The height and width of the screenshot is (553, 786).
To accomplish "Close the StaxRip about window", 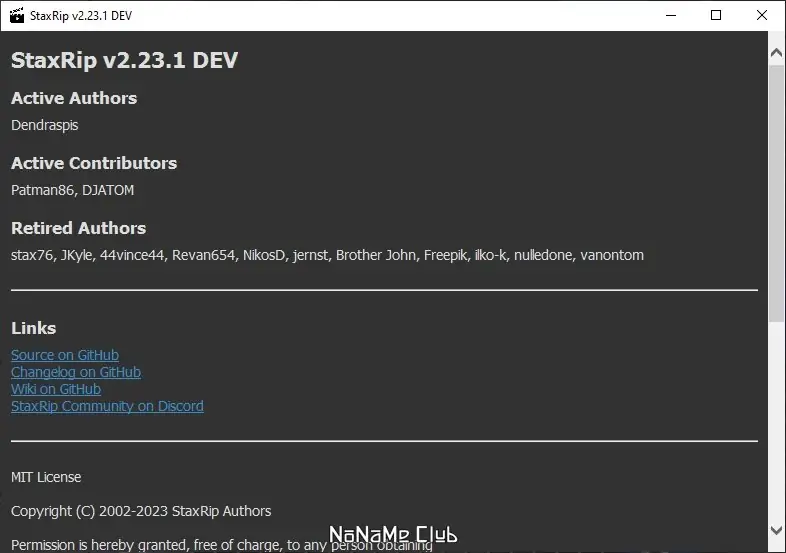I will pyautogui.click(x=761, y=16).
